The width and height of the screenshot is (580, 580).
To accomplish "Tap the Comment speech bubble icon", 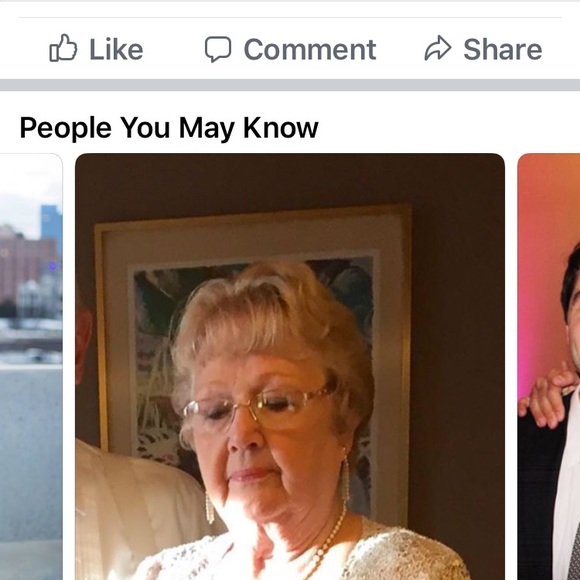I will 218,49.
